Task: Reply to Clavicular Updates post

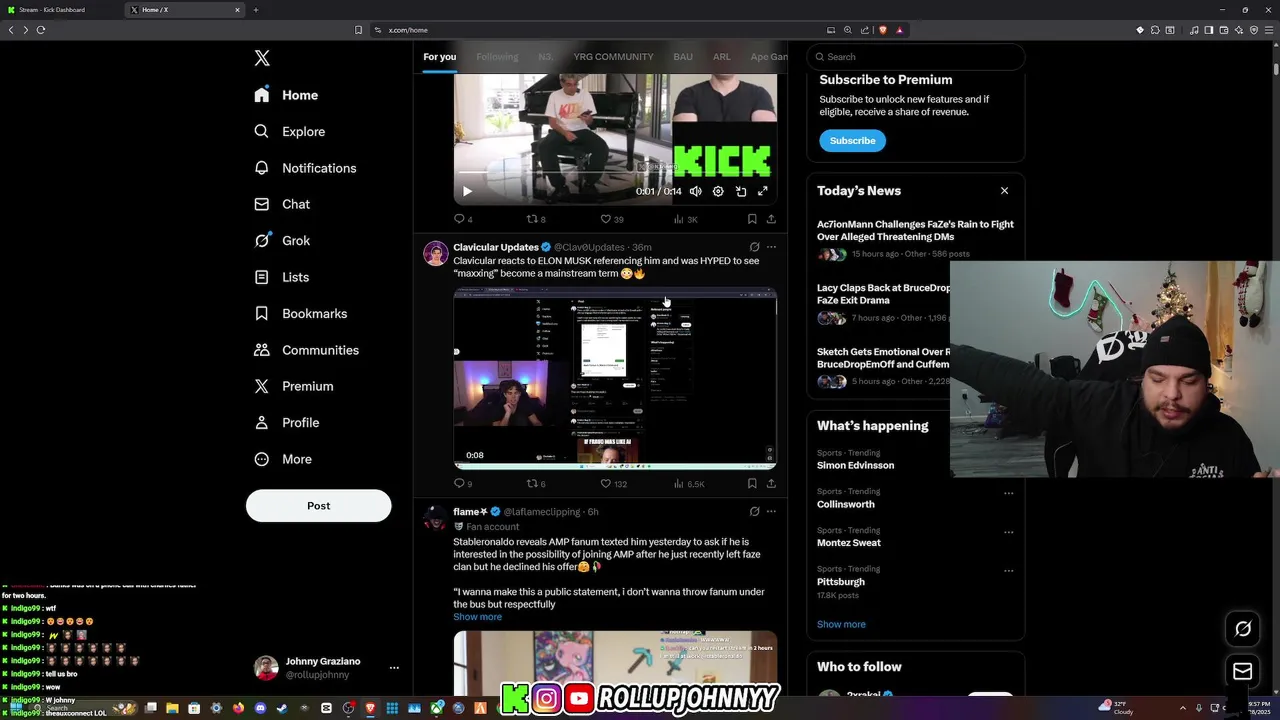Action: pos(460,484)
